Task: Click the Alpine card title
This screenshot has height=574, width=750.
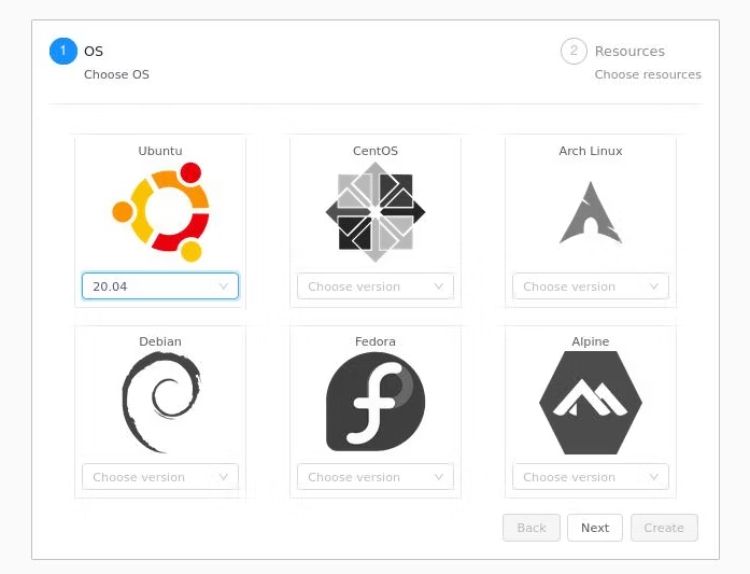Action: tap(591, 342)
